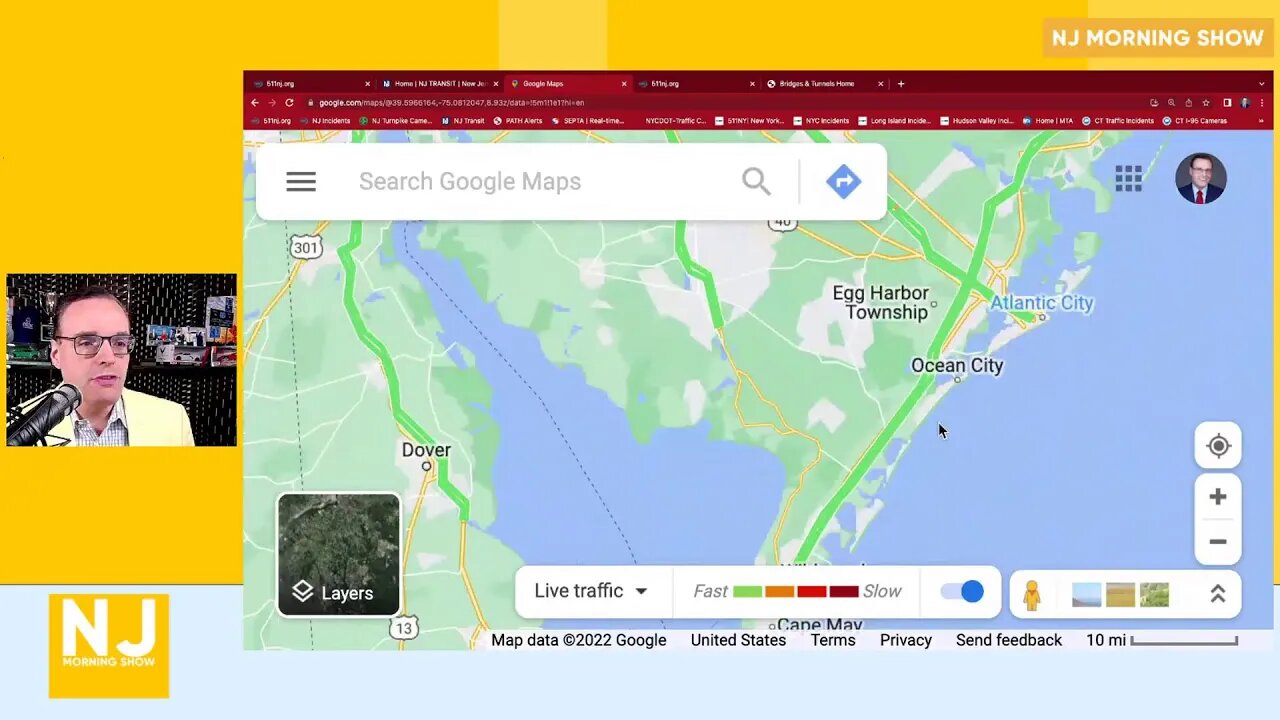Open Chrome's three-dot menu

1262,102
